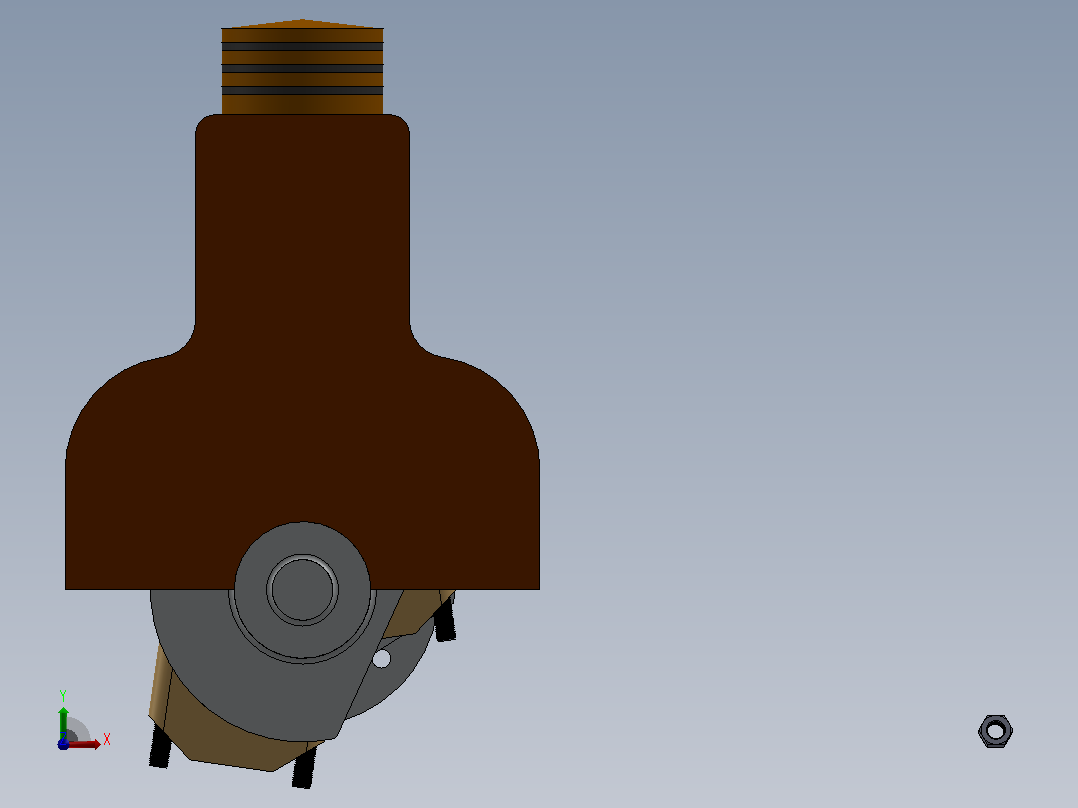
Task: Select the black bolt at bottom center
Action: click(x=304, y=767)
